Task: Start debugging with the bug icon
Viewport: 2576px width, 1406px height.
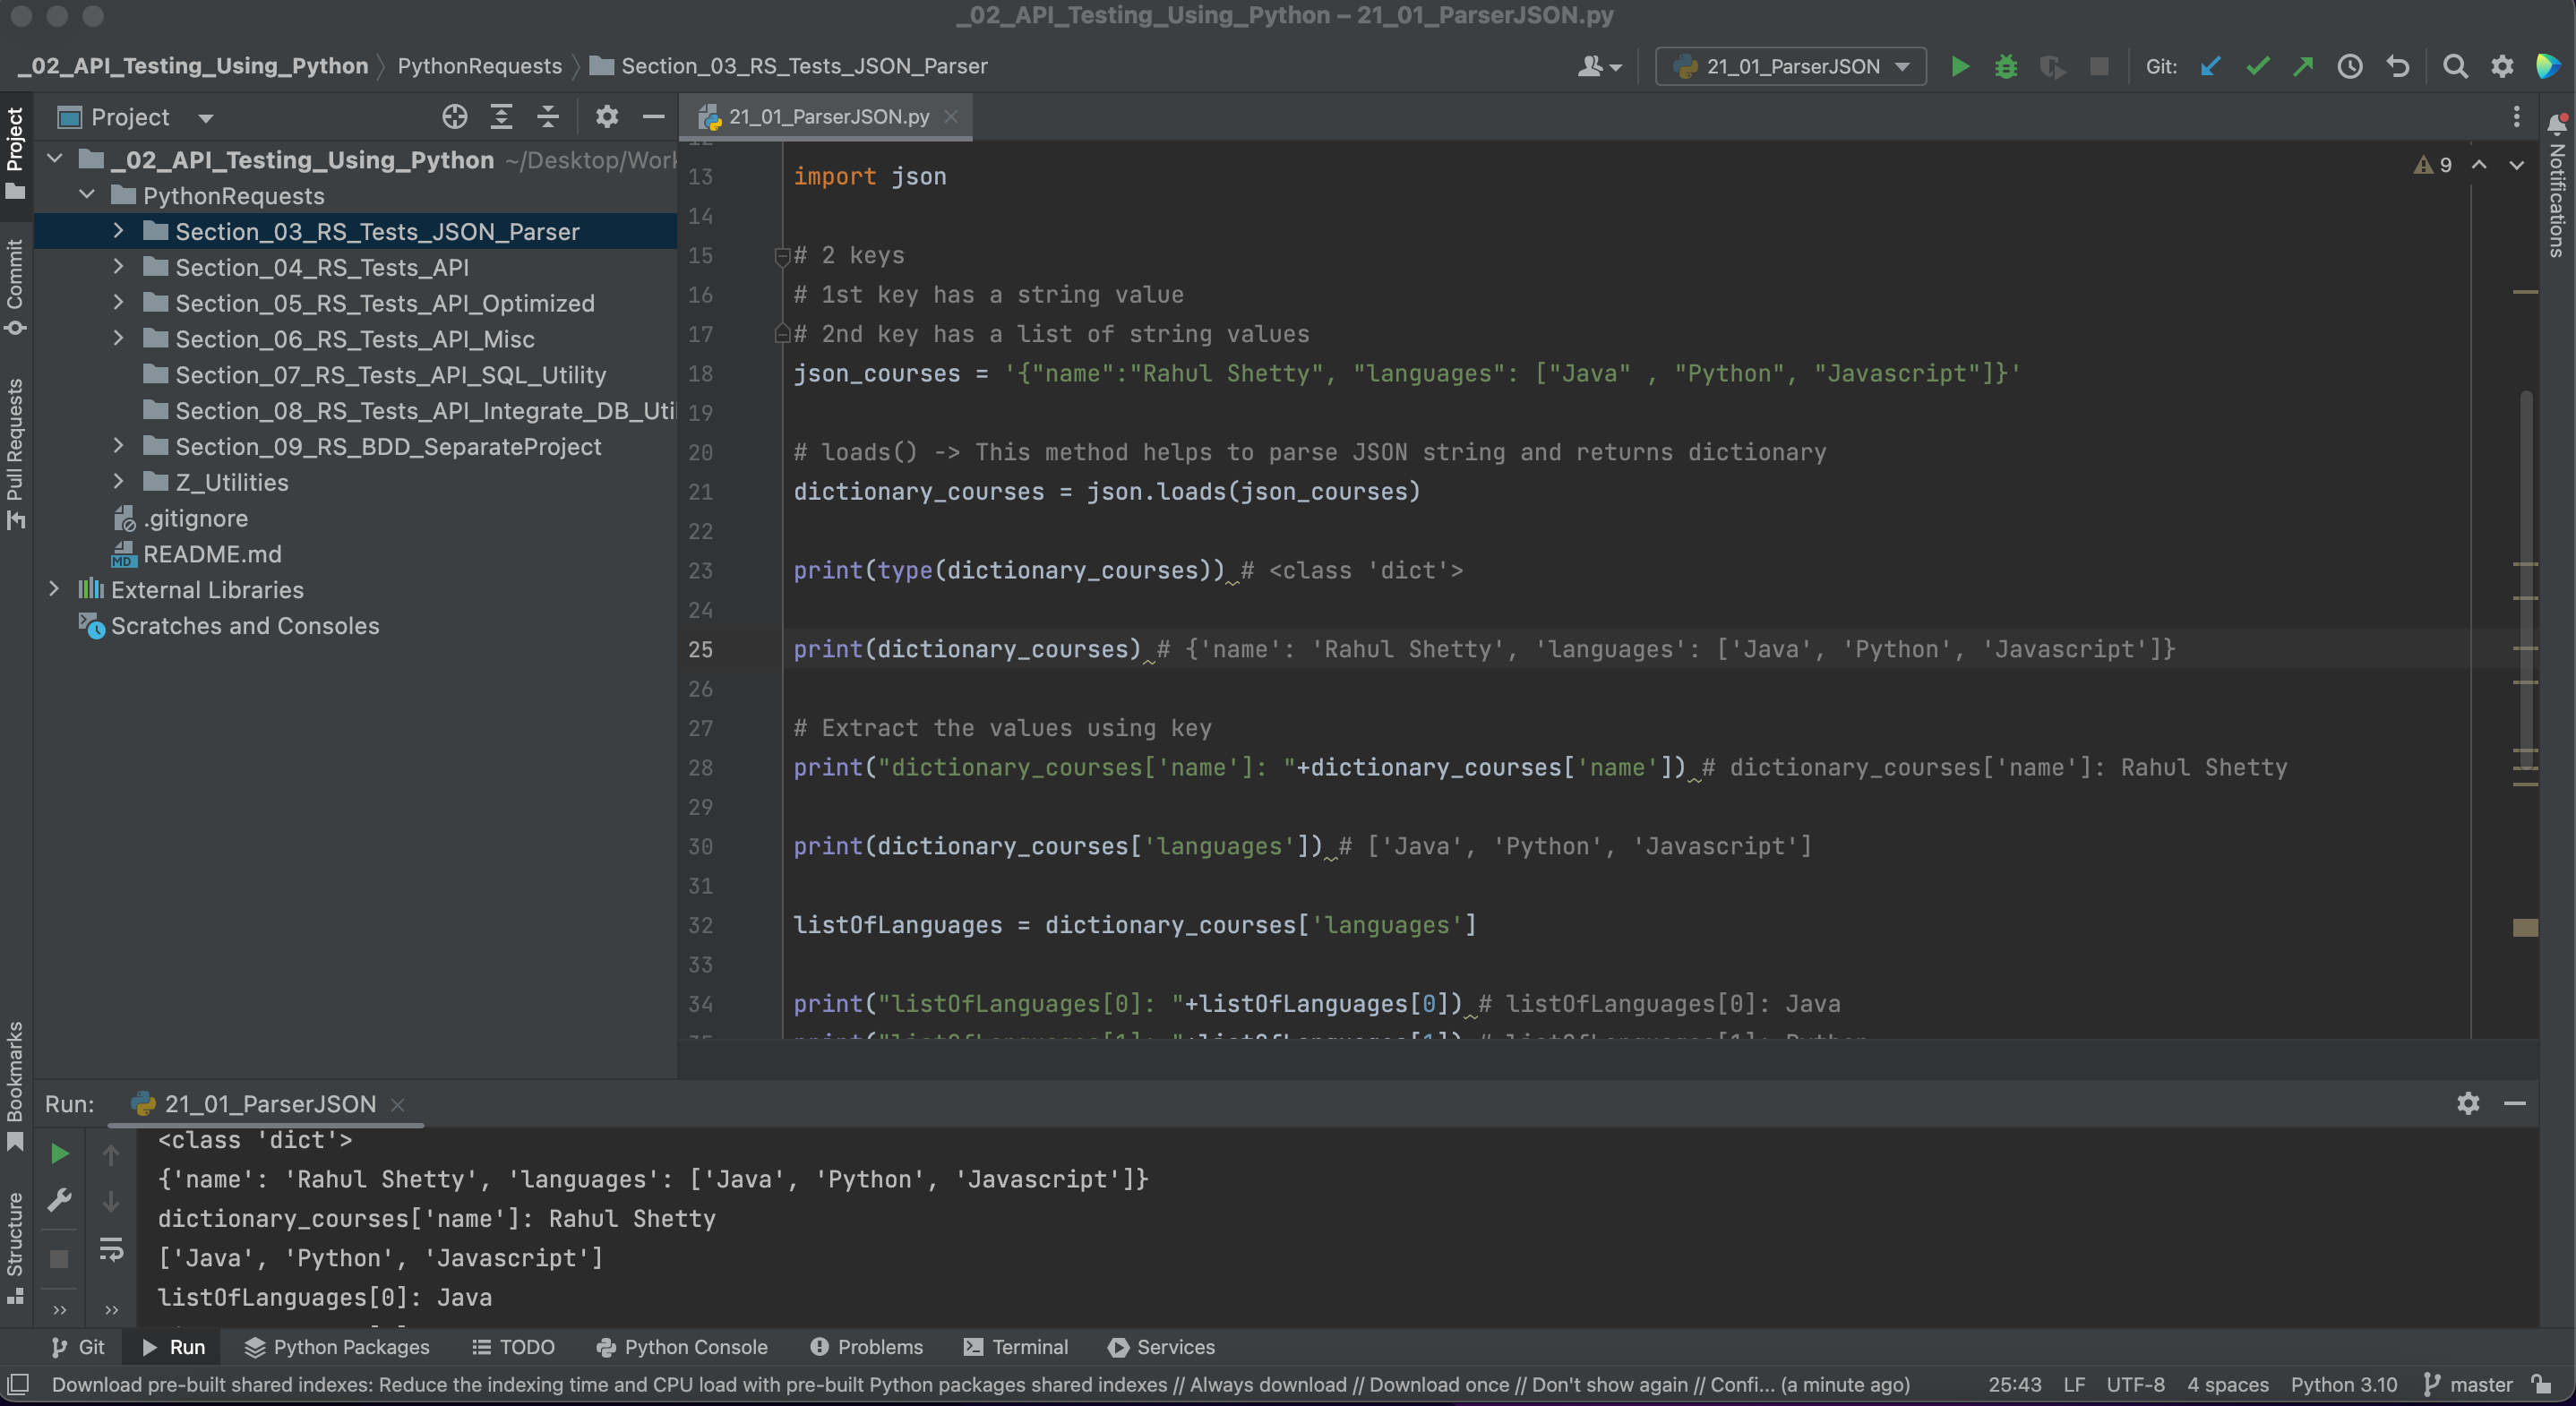Action: (x=2006, y=67)
